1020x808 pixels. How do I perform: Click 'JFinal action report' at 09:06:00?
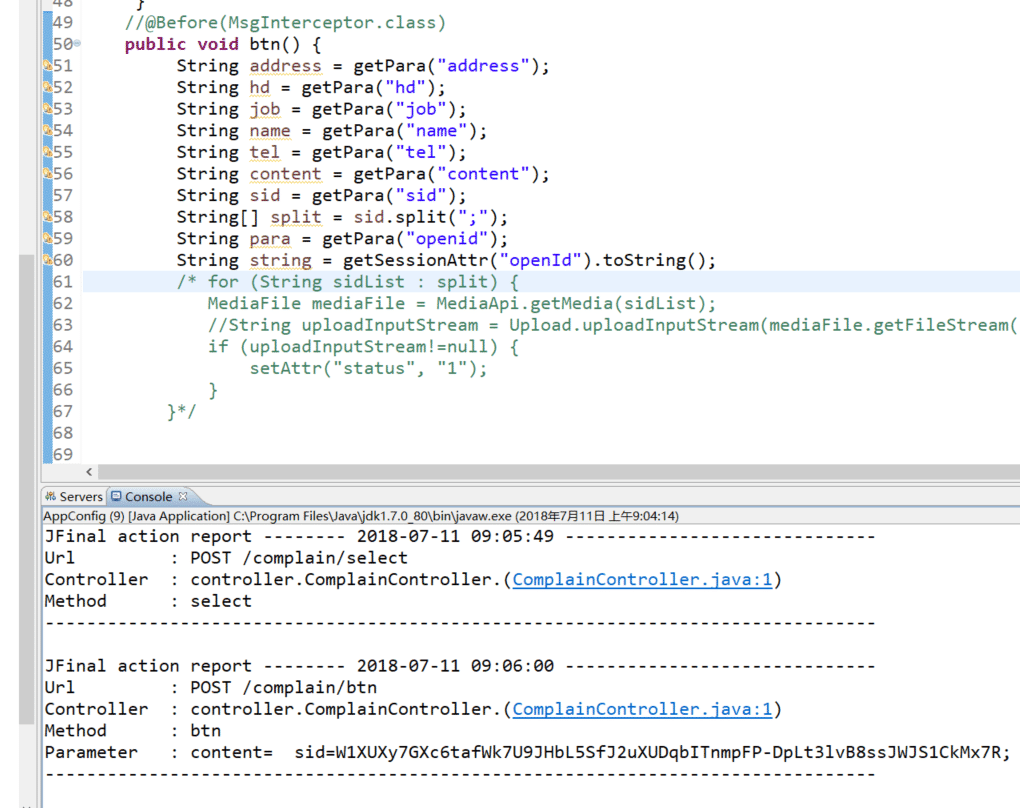(x=148, y=666)
